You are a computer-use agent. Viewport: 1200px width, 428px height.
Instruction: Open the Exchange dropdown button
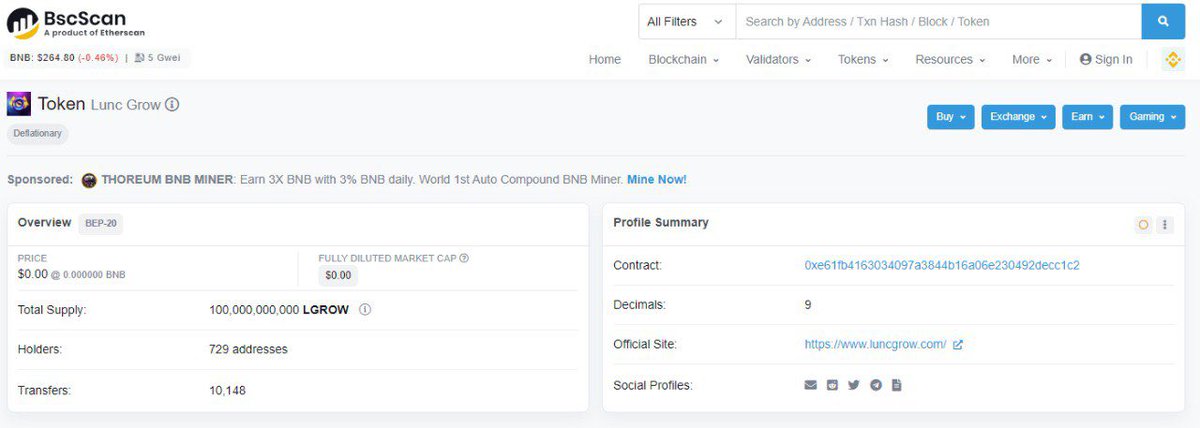[1019, 117]
